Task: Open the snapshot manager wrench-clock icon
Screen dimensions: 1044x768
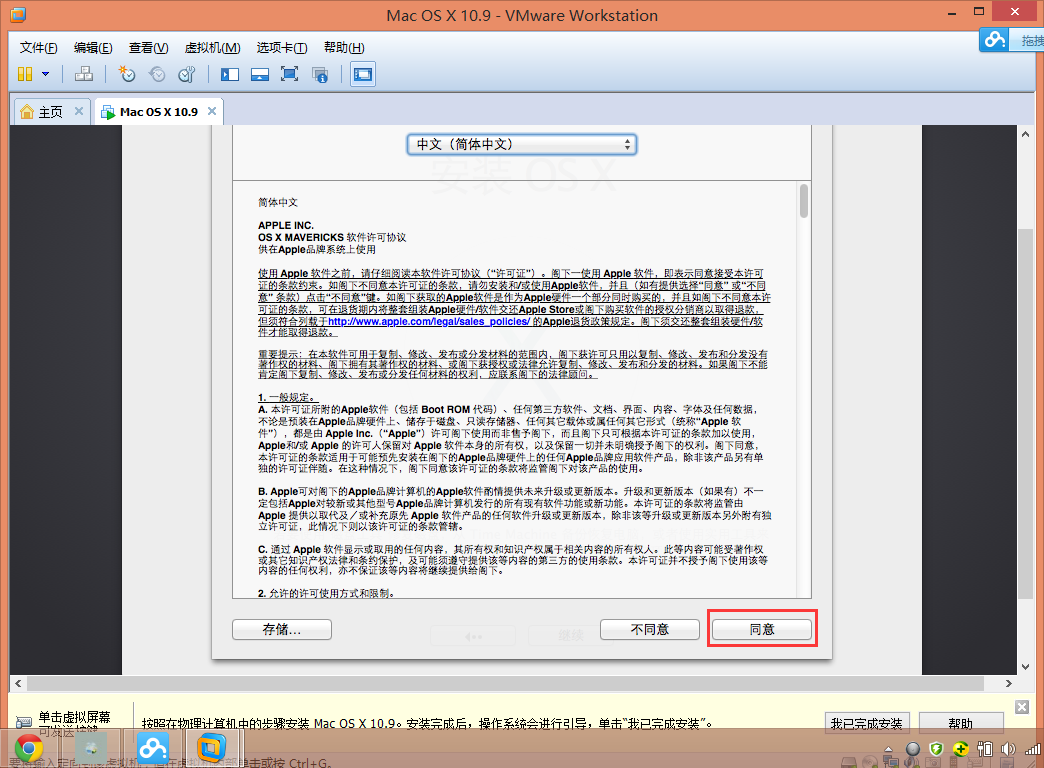Action: 187,74
